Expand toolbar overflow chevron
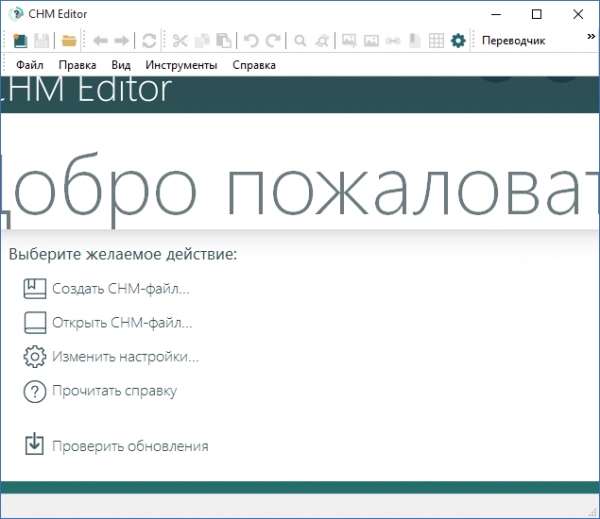This screenshot has height=519, width=600. click(x=591, y=36)
